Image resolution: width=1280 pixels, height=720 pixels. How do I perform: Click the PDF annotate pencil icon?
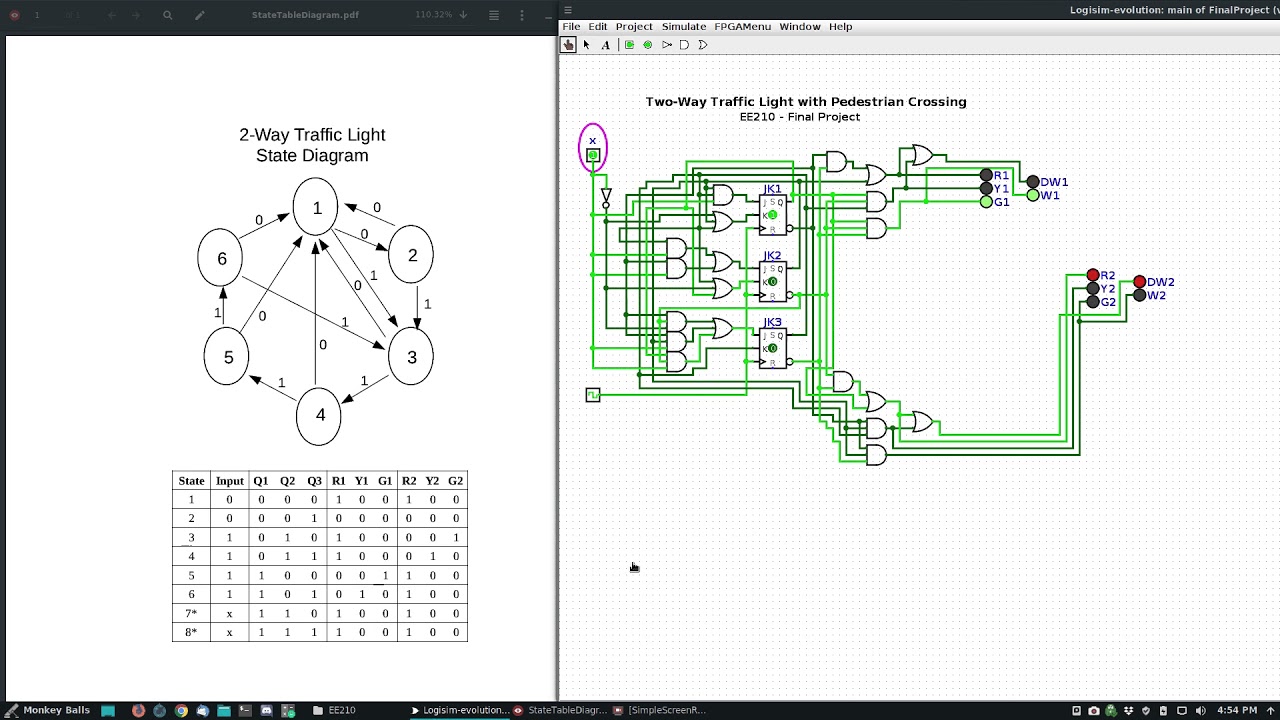200,15
